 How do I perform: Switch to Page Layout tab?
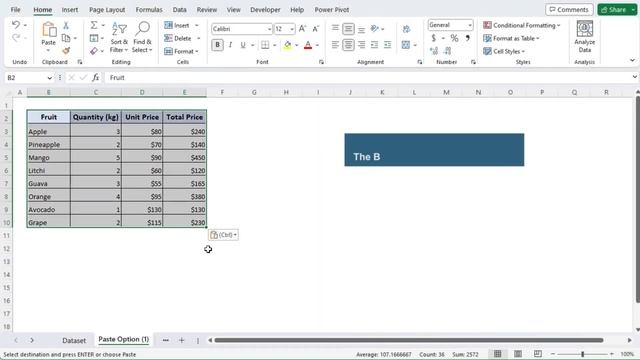pos(107,9)
